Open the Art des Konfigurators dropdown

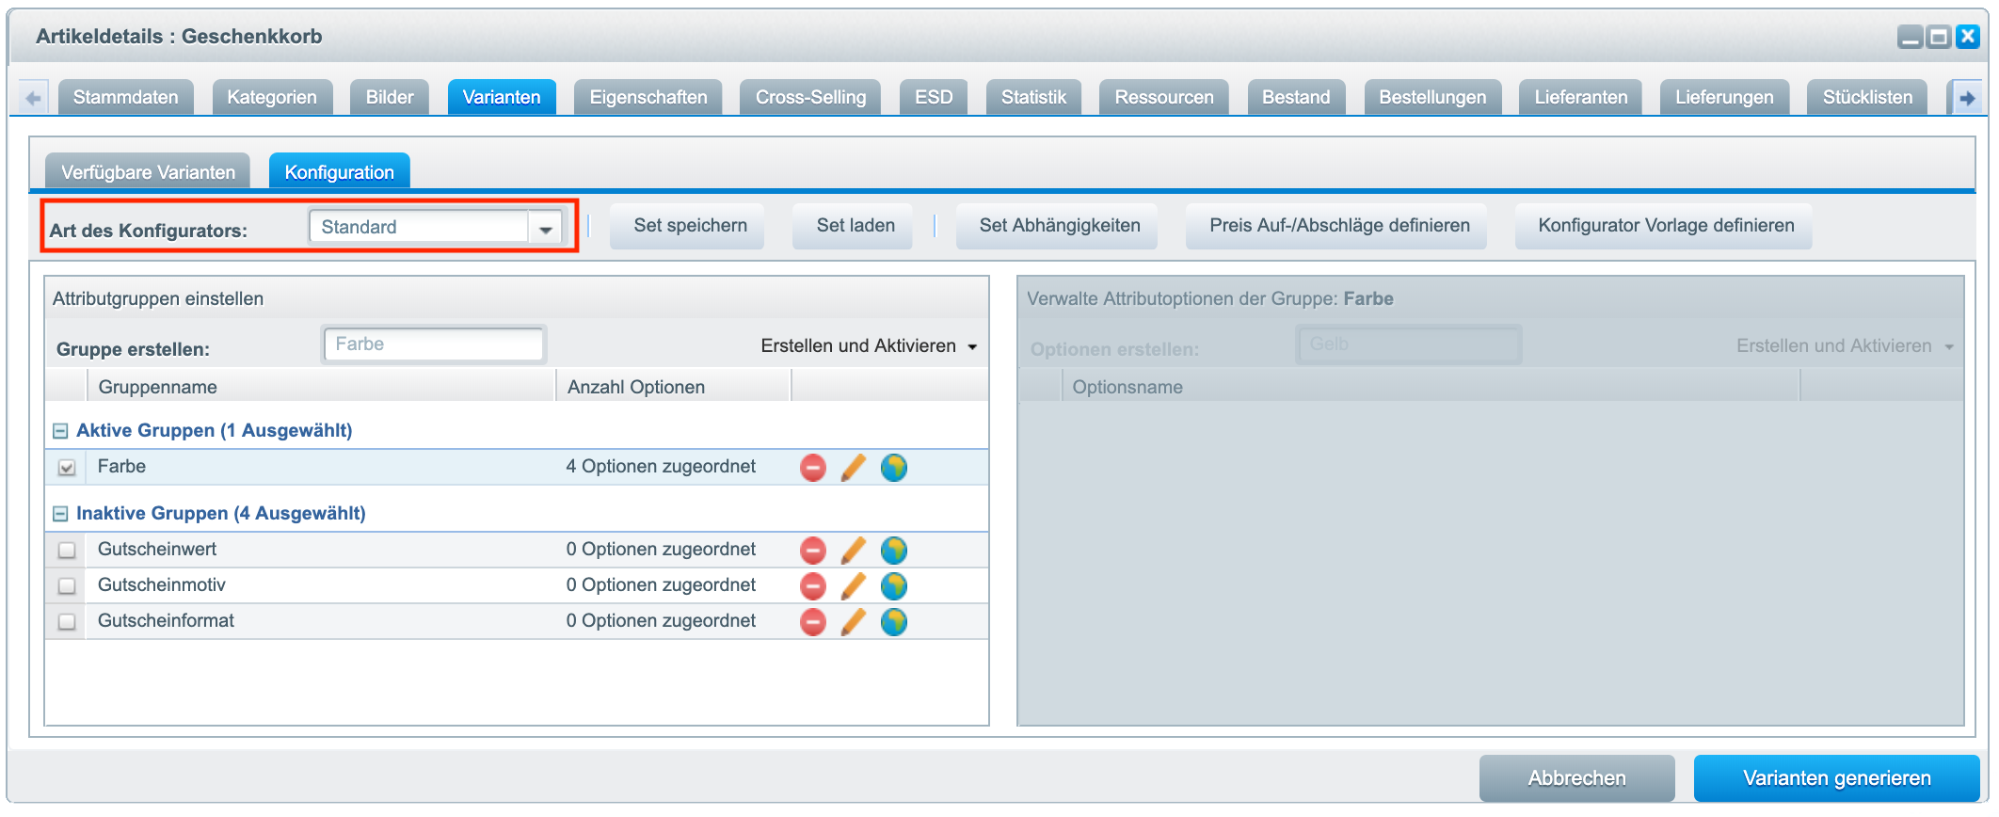(545, 228)
